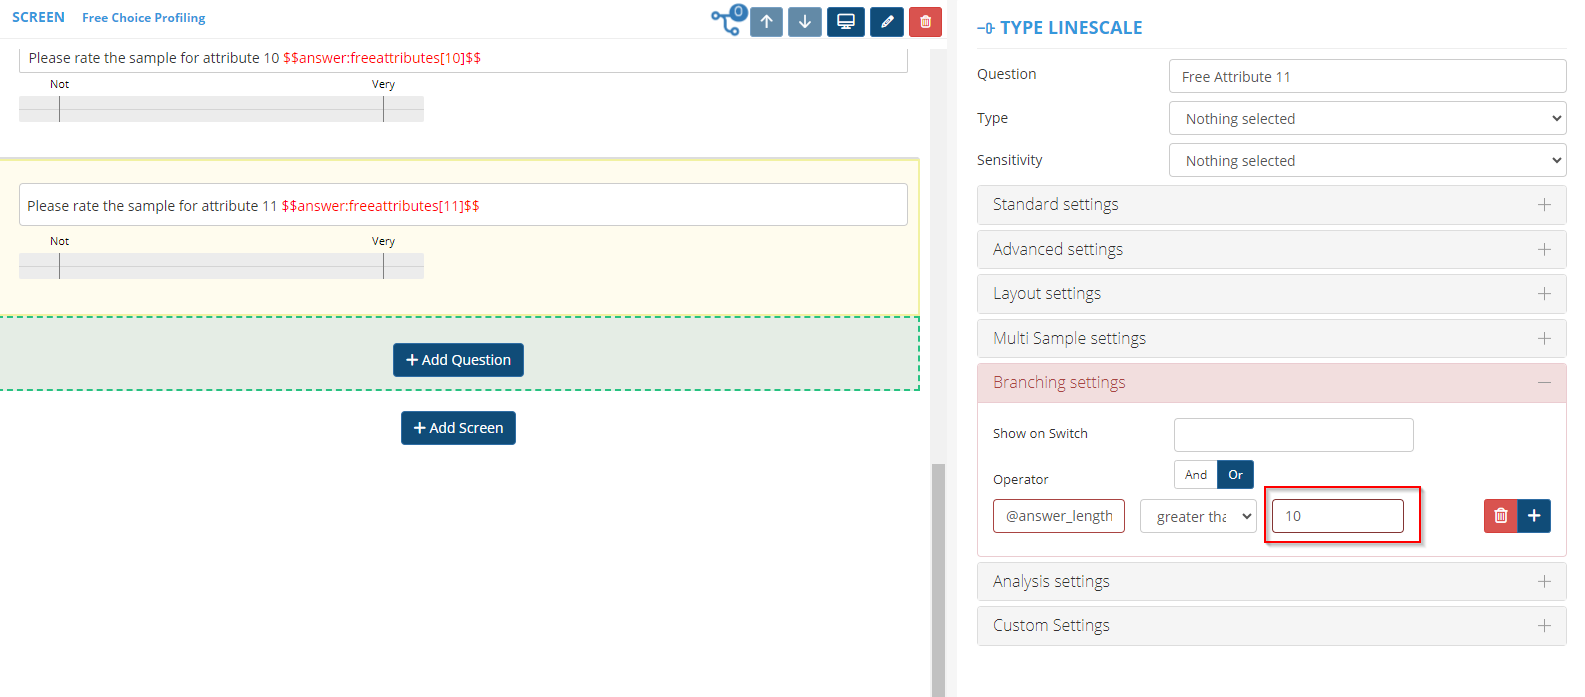The width and height of the screenshot is (1585, 697).
Task: Preview screen using the monitor icon
Action: tap(845, 22)
